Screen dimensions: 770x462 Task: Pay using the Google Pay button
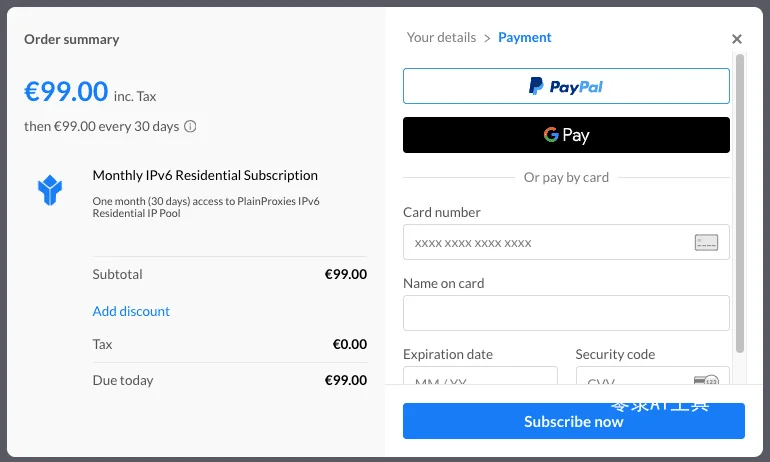tap(566, 135)
